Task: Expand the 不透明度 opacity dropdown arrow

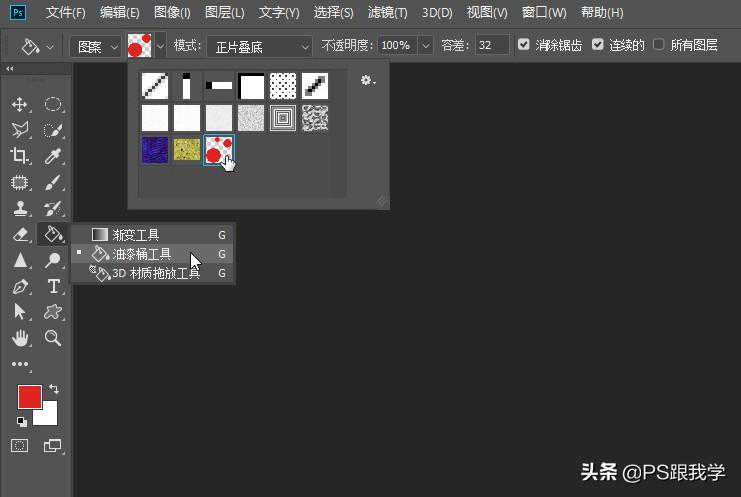Action: [426, 46]
